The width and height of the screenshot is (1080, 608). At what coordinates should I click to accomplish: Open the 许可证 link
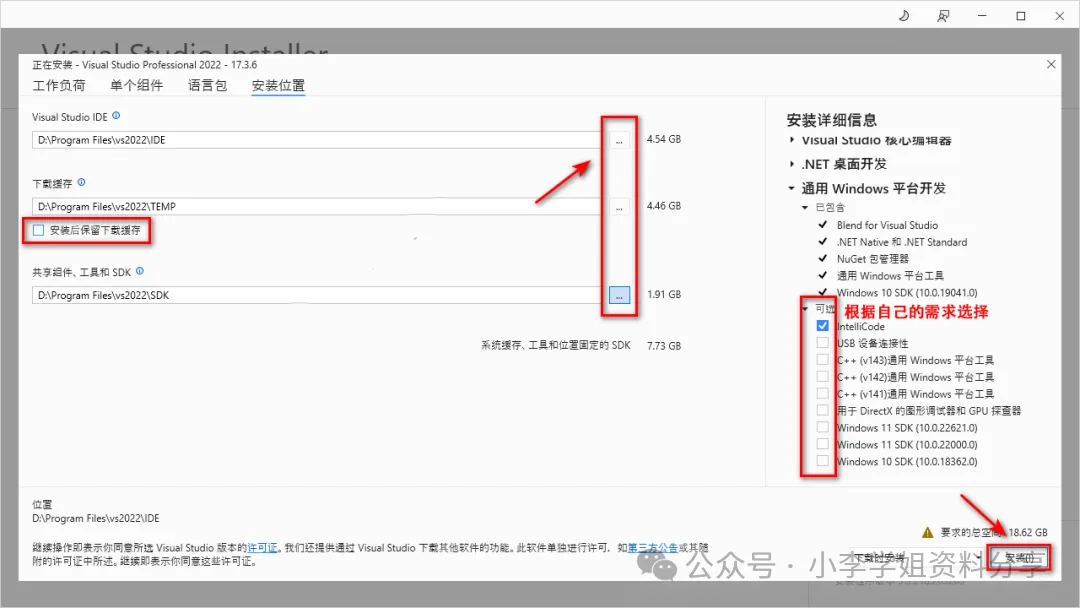tap(262, 547)
